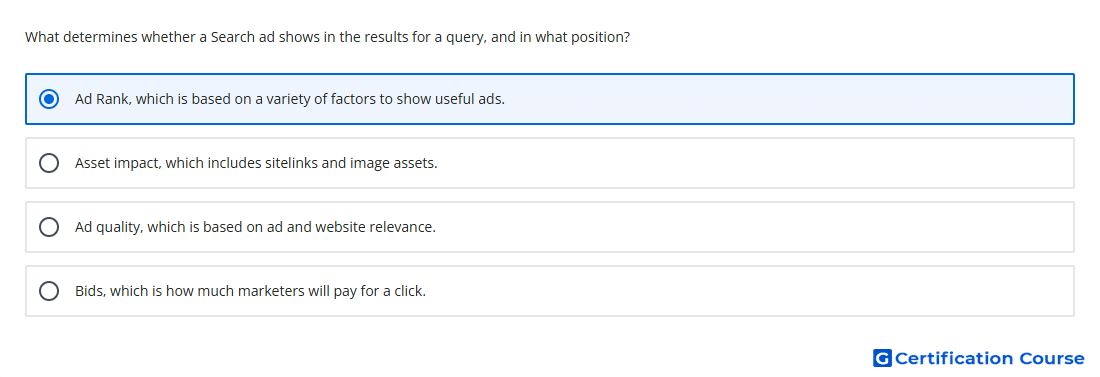1100x377 pixels.
Task: Select the Ad Rank radio button
Action: (x=49, y=99)
